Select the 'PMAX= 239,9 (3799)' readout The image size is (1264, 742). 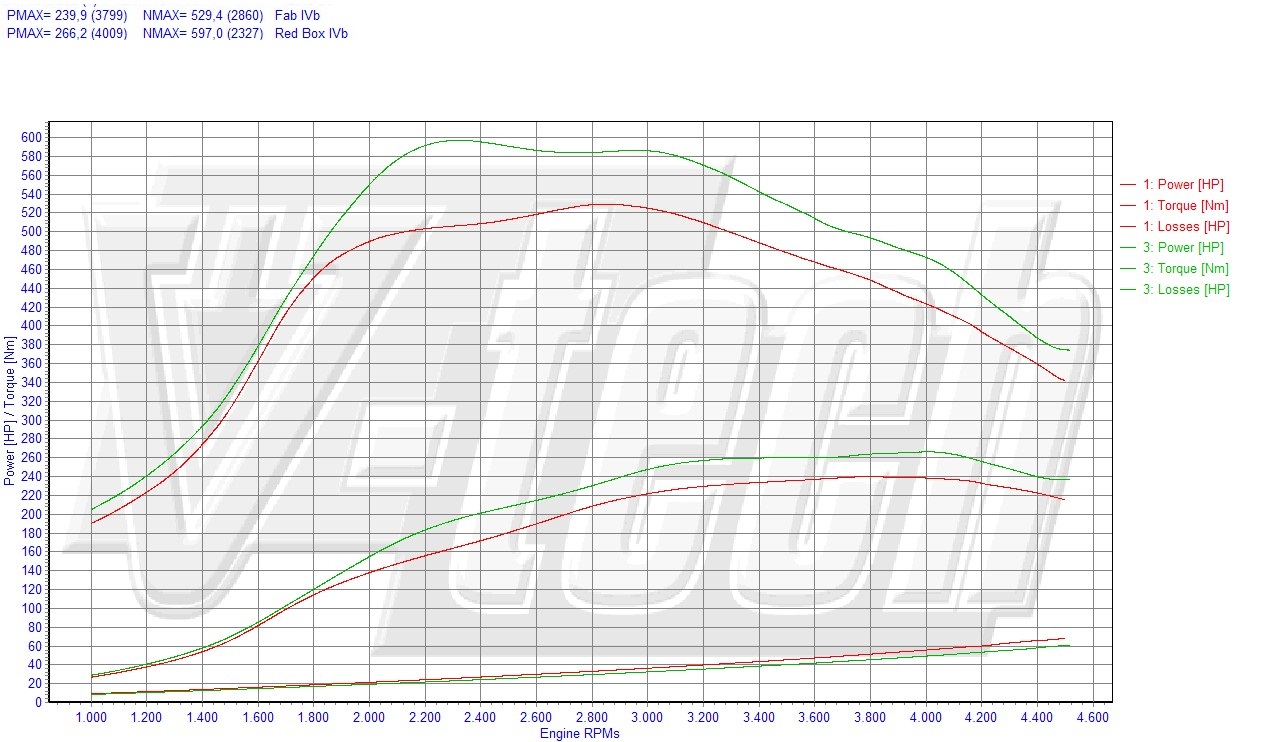click(x=67, y=15)
